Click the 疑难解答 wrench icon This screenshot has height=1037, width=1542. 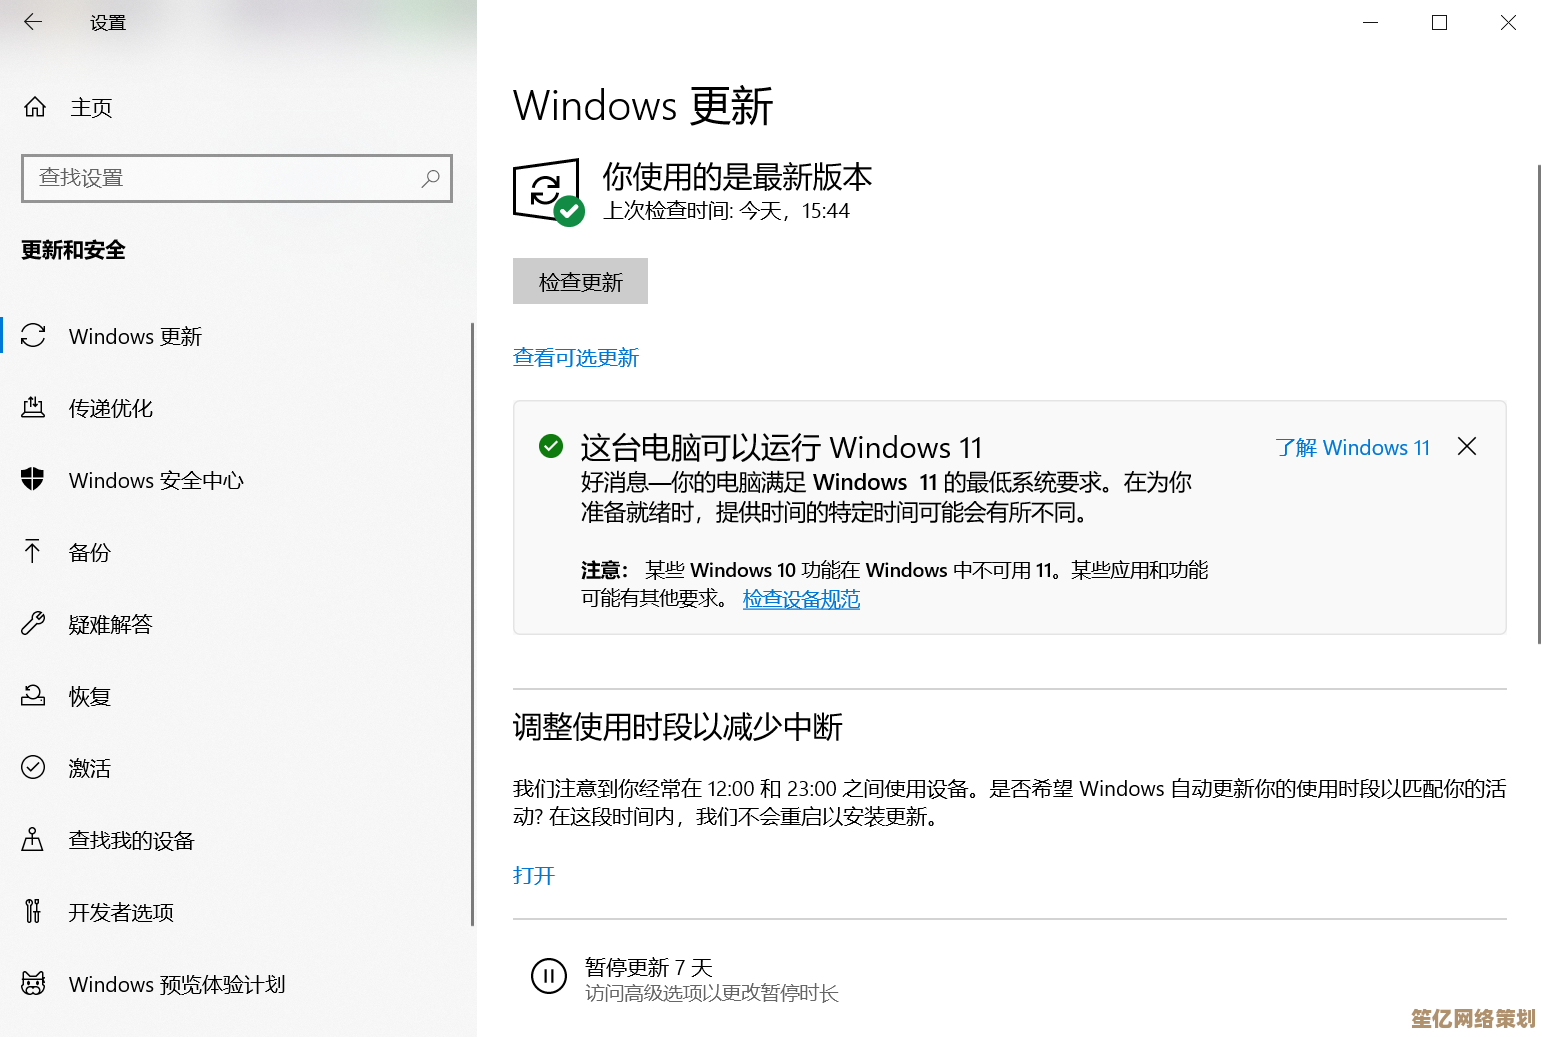point(33,624)
